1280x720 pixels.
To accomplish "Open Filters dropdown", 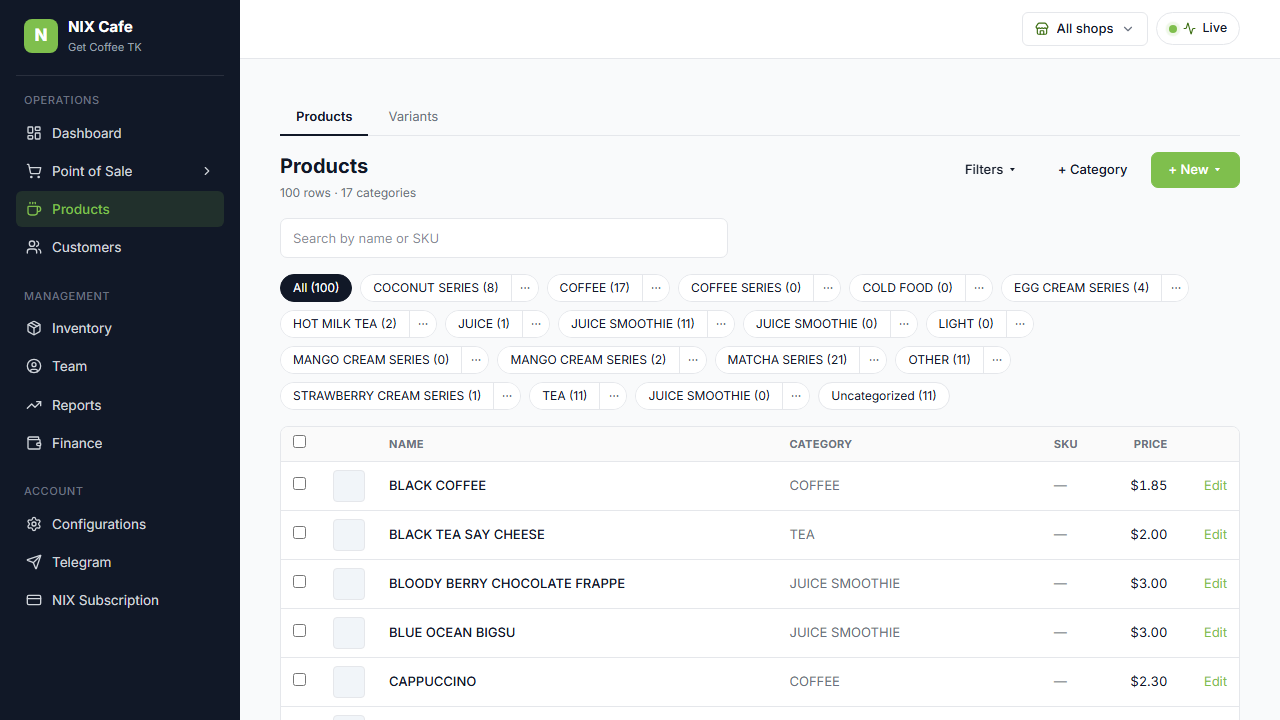I will [990, 170].
